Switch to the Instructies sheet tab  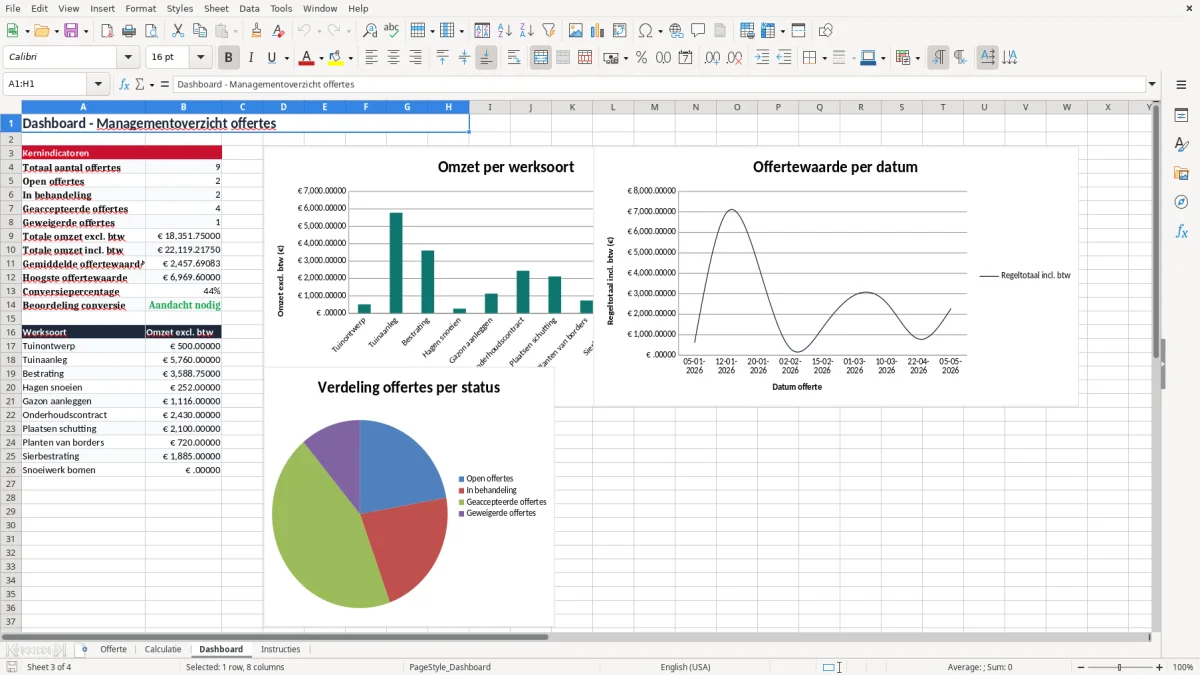(280, 649)
